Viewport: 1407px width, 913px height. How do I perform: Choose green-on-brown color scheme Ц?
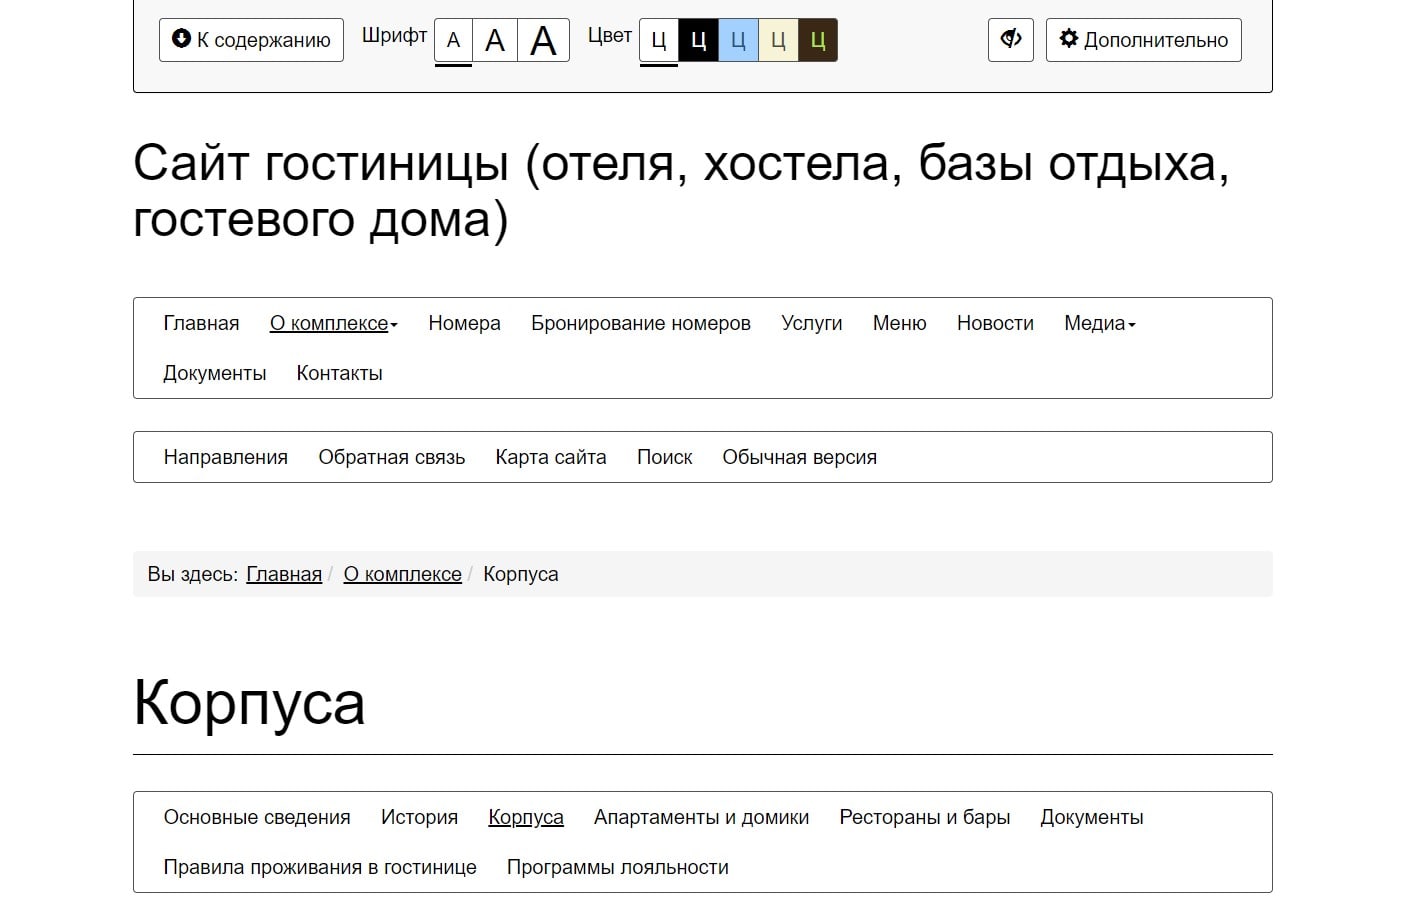click(818, 41)
